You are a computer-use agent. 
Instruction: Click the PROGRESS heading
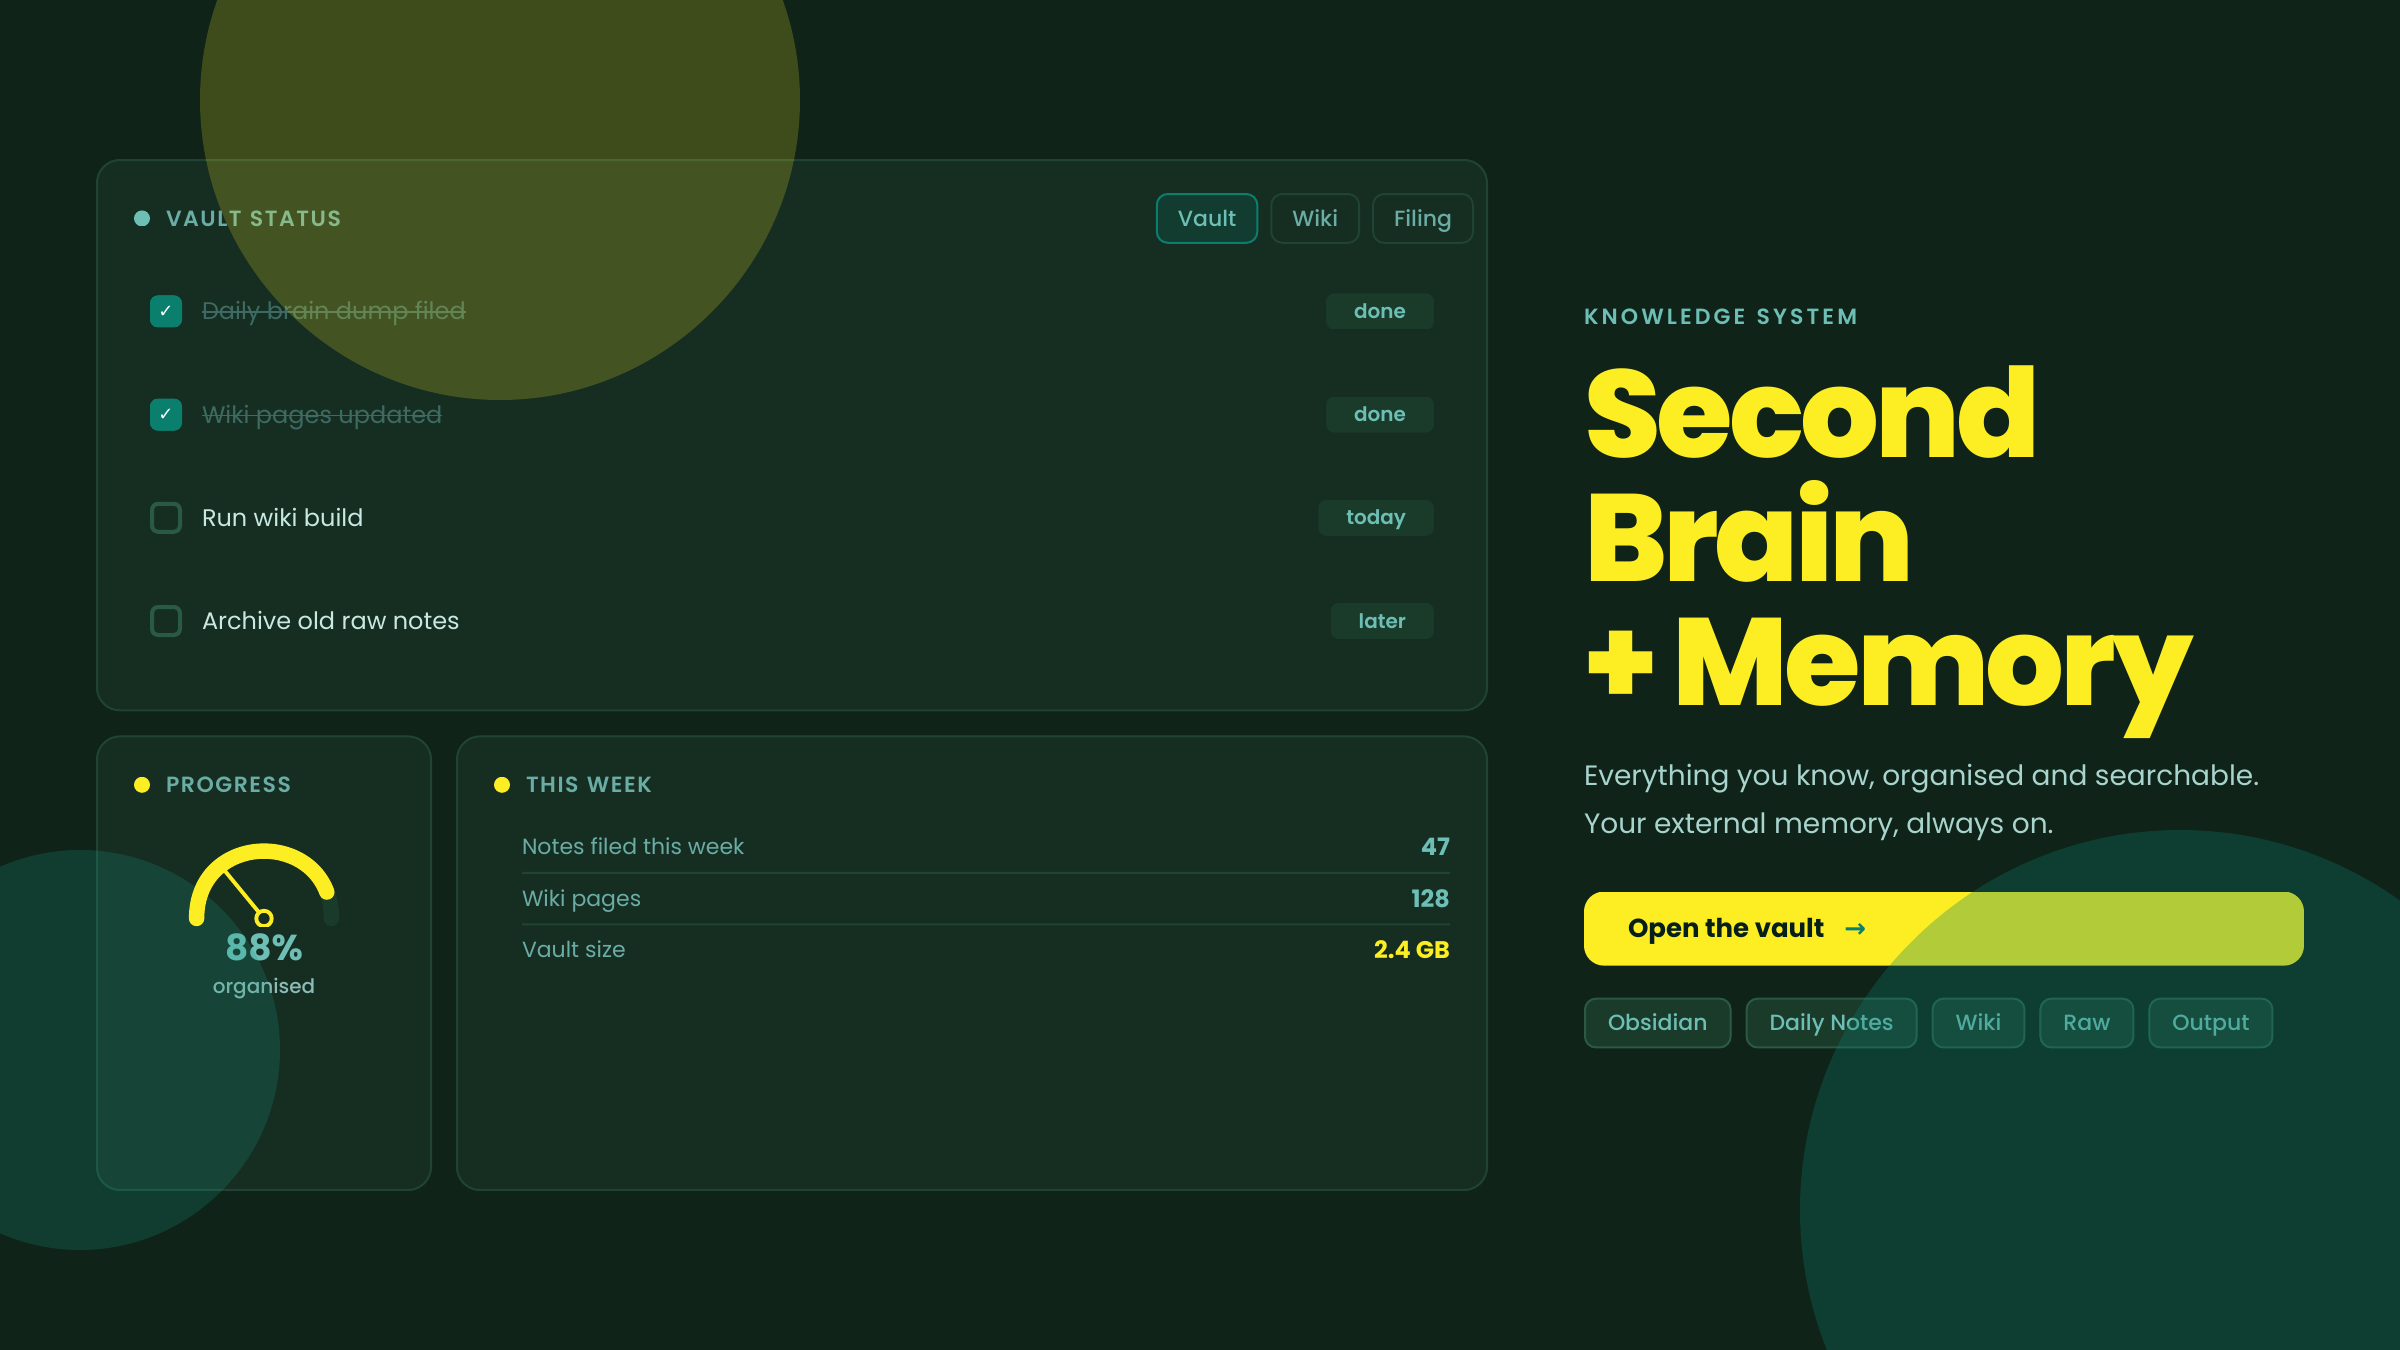coord(228,785)
